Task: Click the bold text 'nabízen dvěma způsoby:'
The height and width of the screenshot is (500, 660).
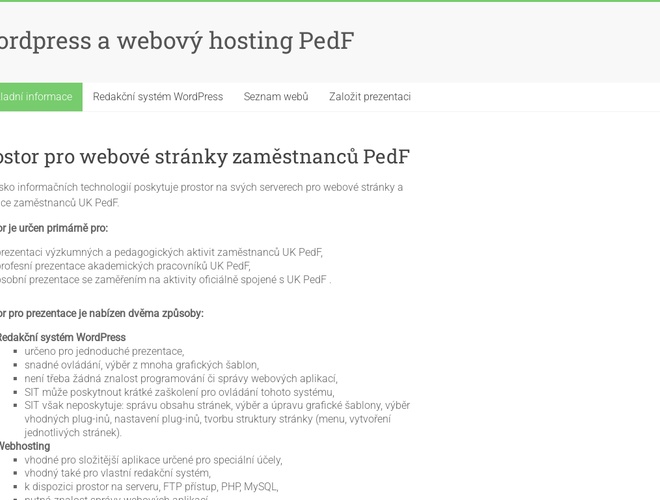Action: (102, 313)
